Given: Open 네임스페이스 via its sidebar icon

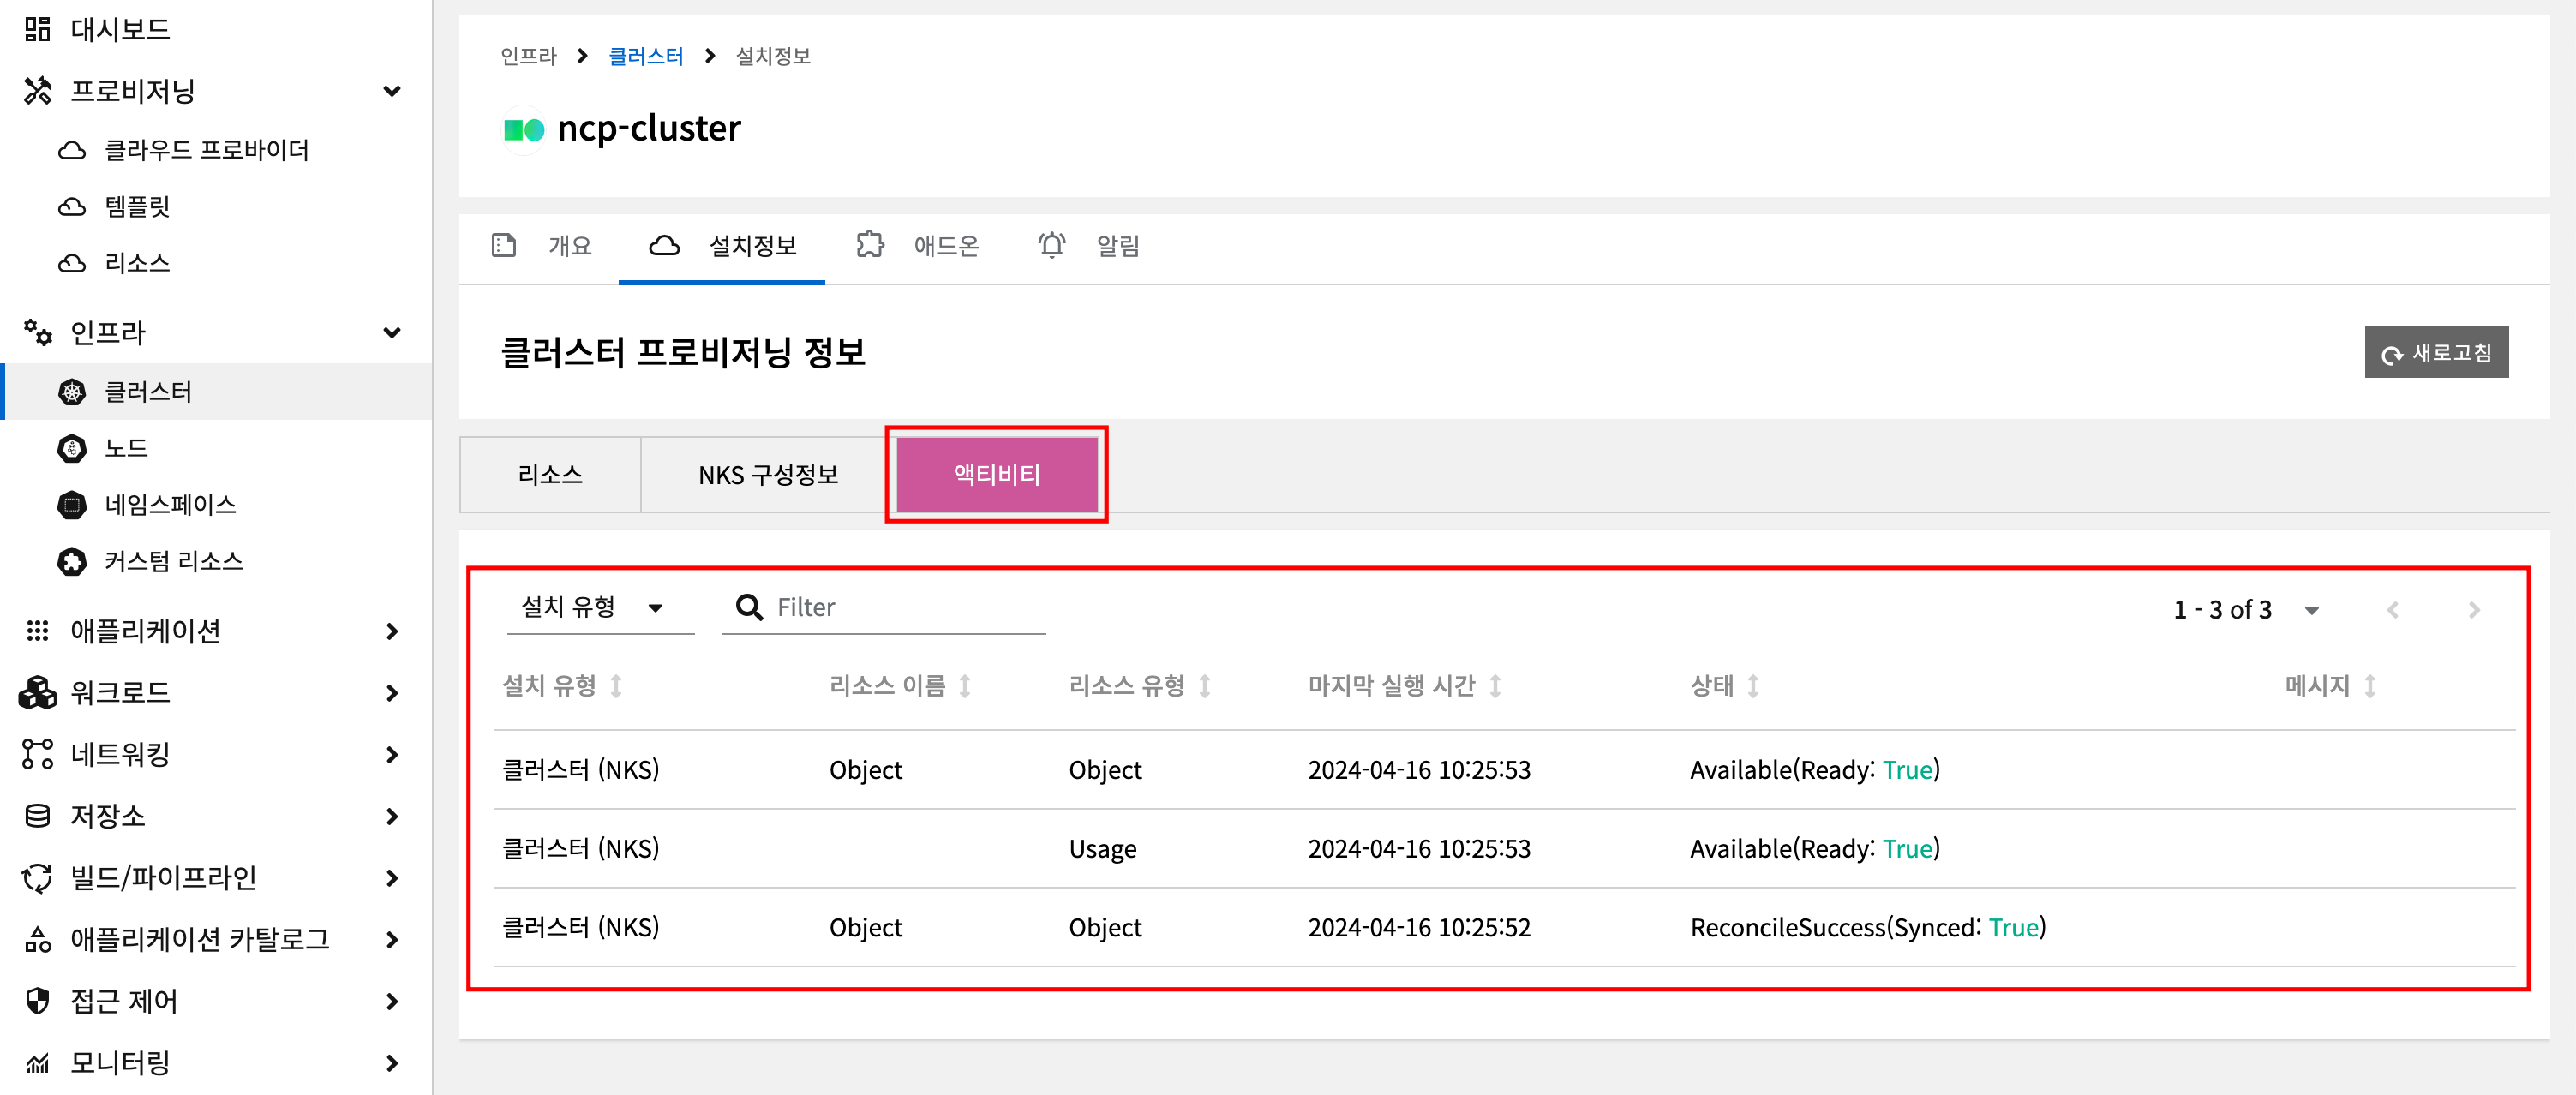Looking at the screenshot, I should point(72,505).
